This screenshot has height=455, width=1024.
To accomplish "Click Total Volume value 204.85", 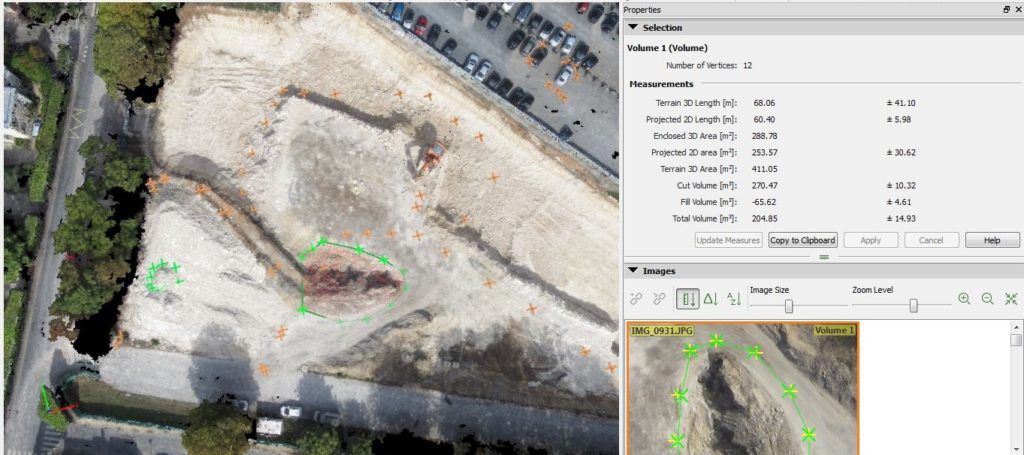I will point(764,219).
